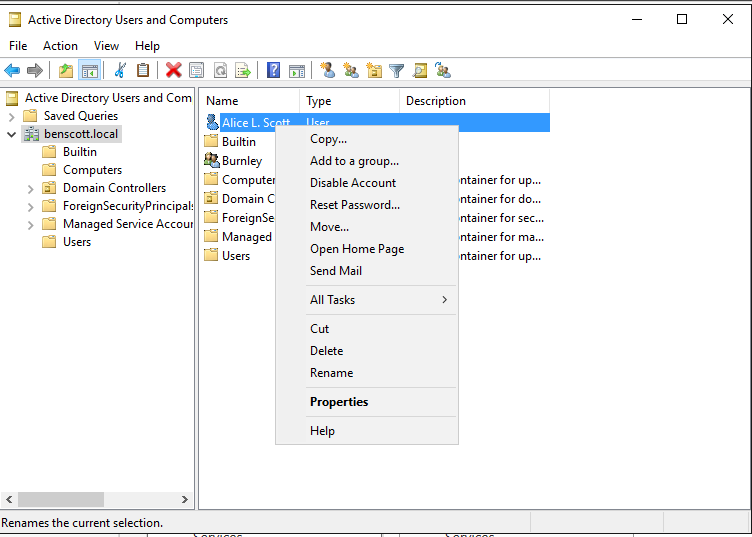Select Users row in list pane

point(236,256)
